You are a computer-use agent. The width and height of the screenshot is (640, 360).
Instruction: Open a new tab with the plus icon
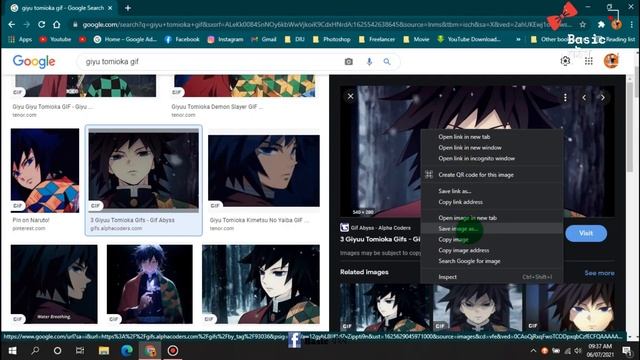[128, 8]
